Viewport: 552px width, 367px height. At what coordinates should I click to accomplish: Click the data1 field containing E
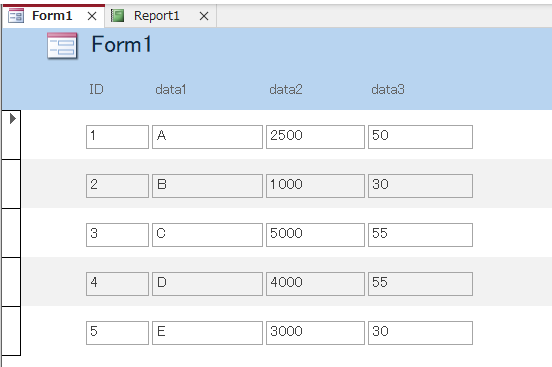pos(207,332)
